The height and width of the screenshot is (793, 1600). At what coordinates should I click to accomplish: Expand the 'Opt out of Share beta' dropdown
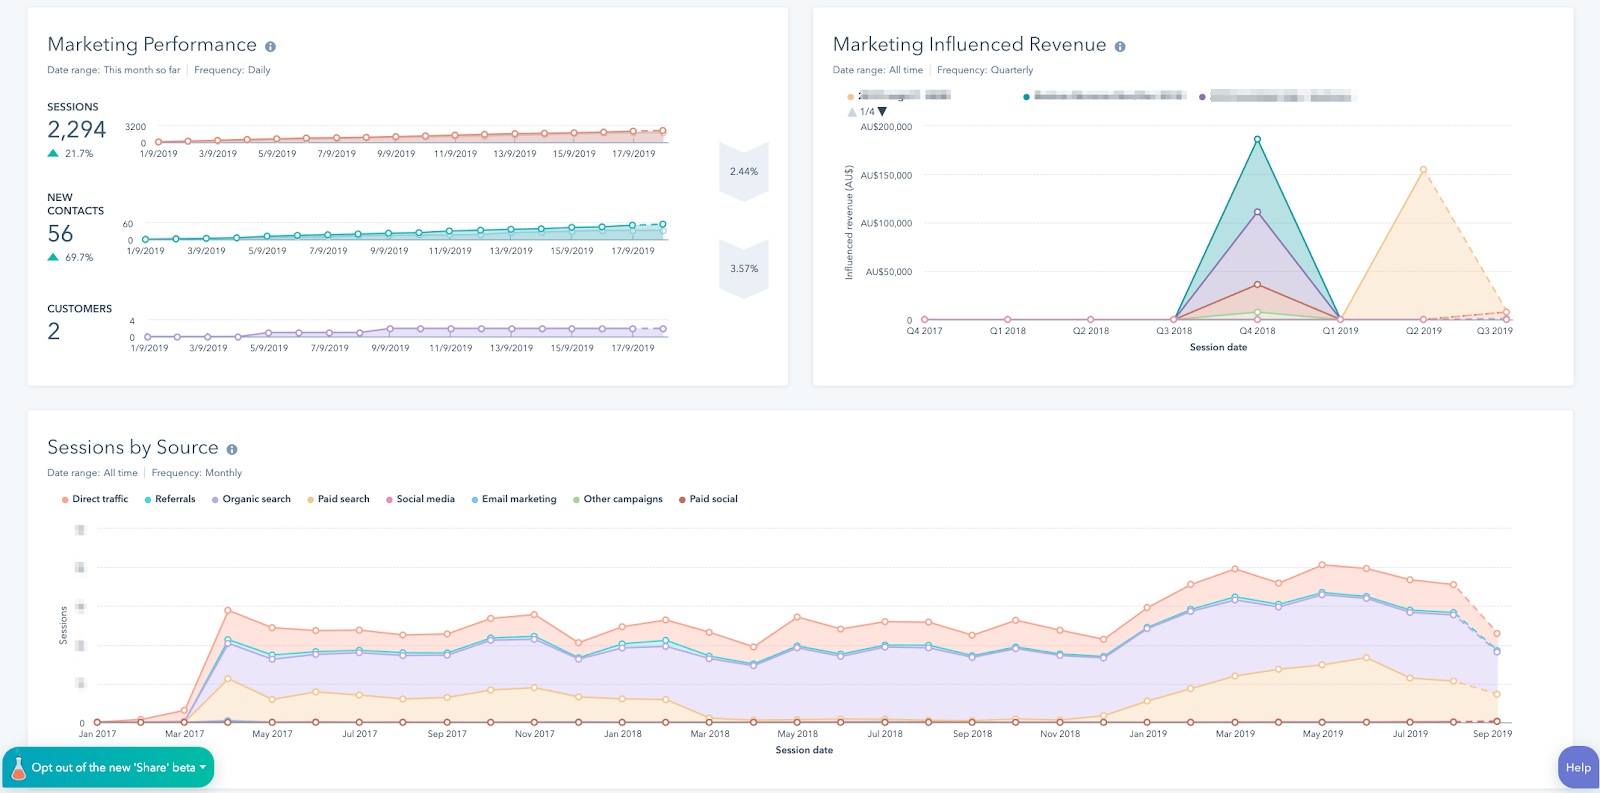pos(203,768)
